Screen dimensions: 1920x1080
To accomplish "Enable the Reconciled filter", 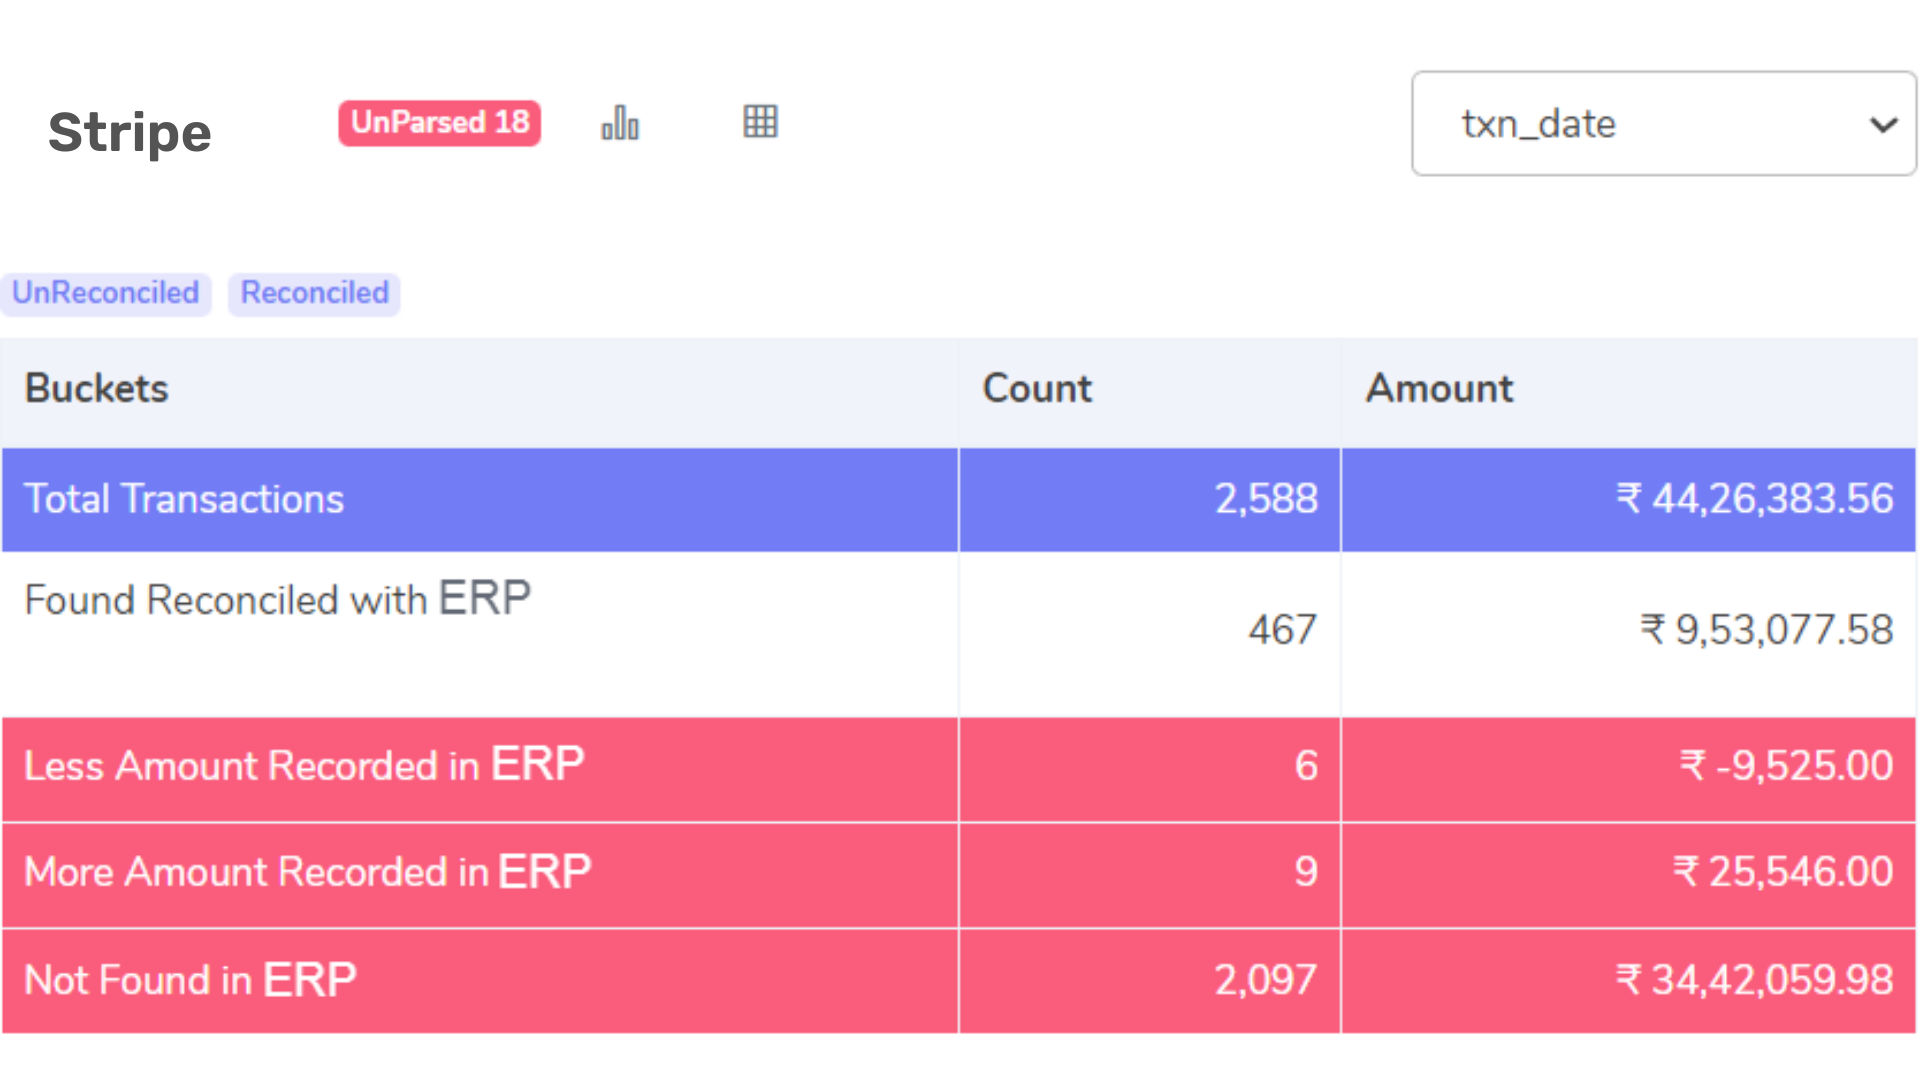I will [x=314, y=293].
